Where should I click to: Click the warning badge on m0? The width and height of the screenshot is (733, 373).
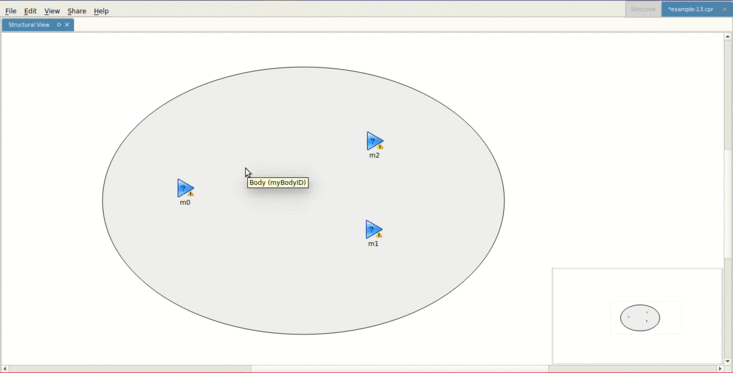pyautogui.click(x=191, y=194)
